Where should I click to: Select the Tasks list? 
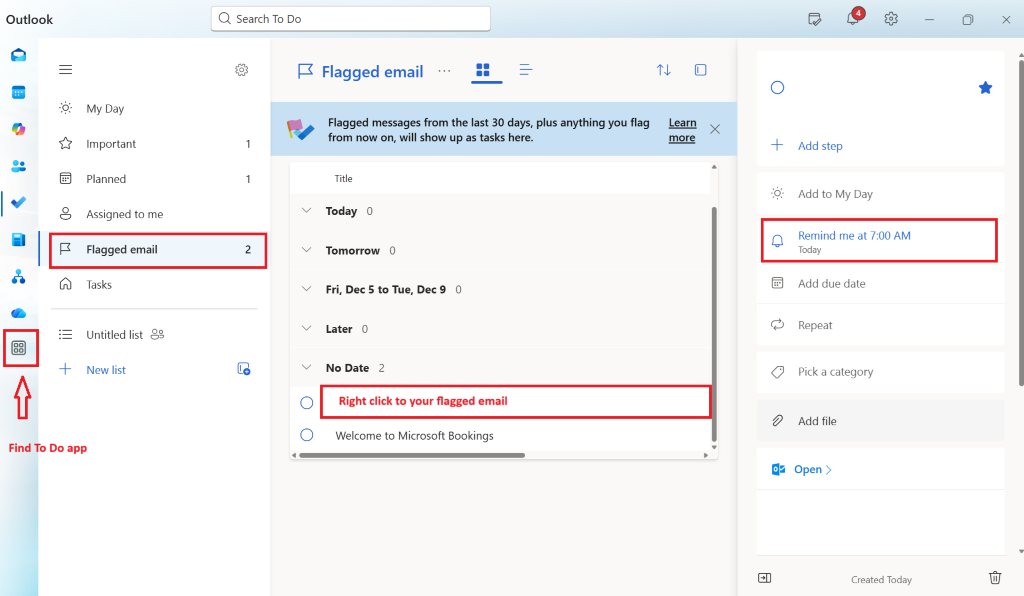coord(155,285)
